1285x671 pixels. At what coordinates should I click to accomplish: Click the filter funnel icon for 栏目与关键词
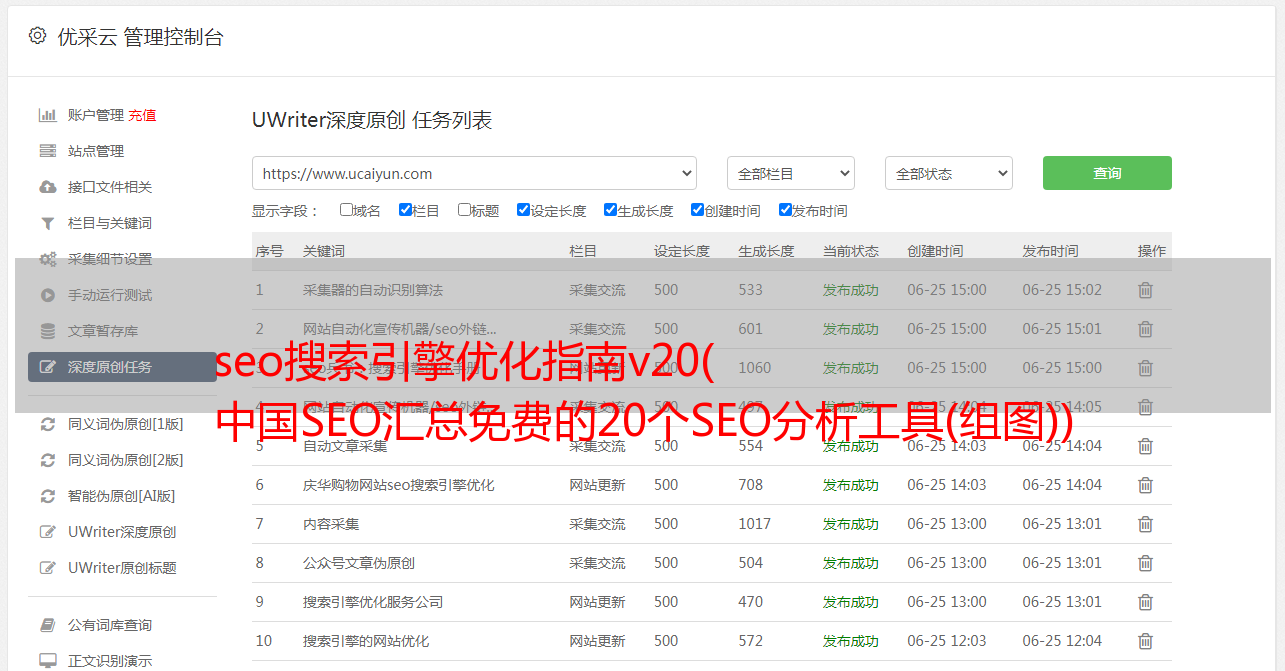tap(47, 223)
